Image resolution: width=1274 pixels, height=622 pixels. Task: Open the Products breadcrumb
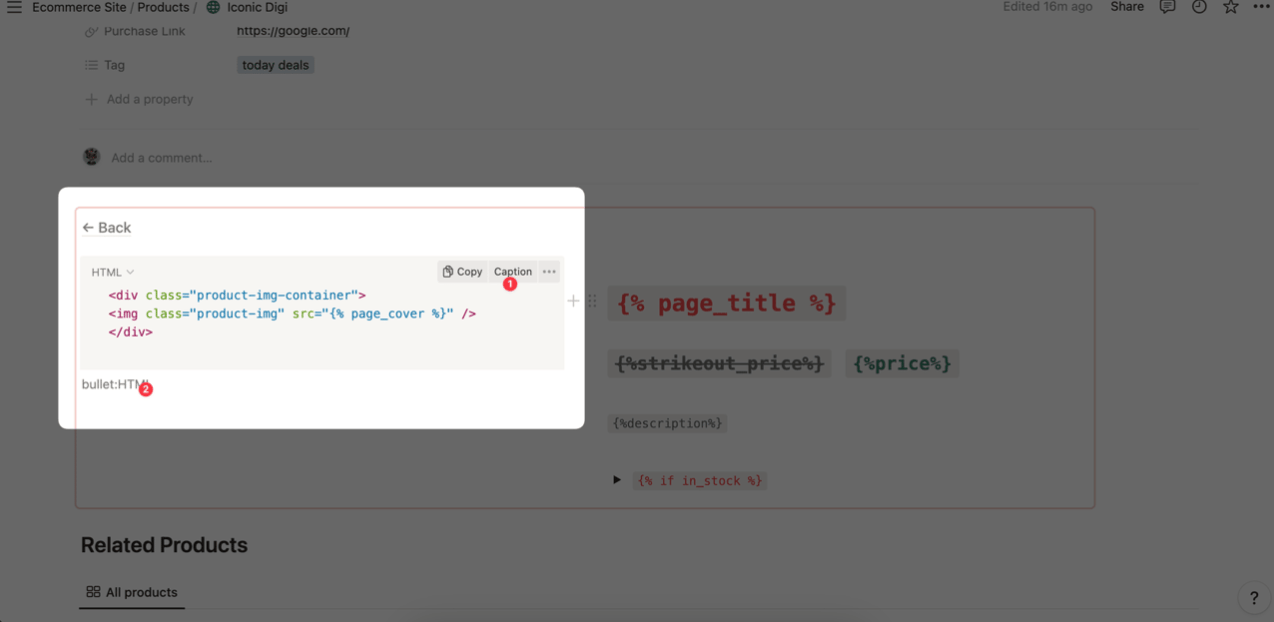point(163,7)
